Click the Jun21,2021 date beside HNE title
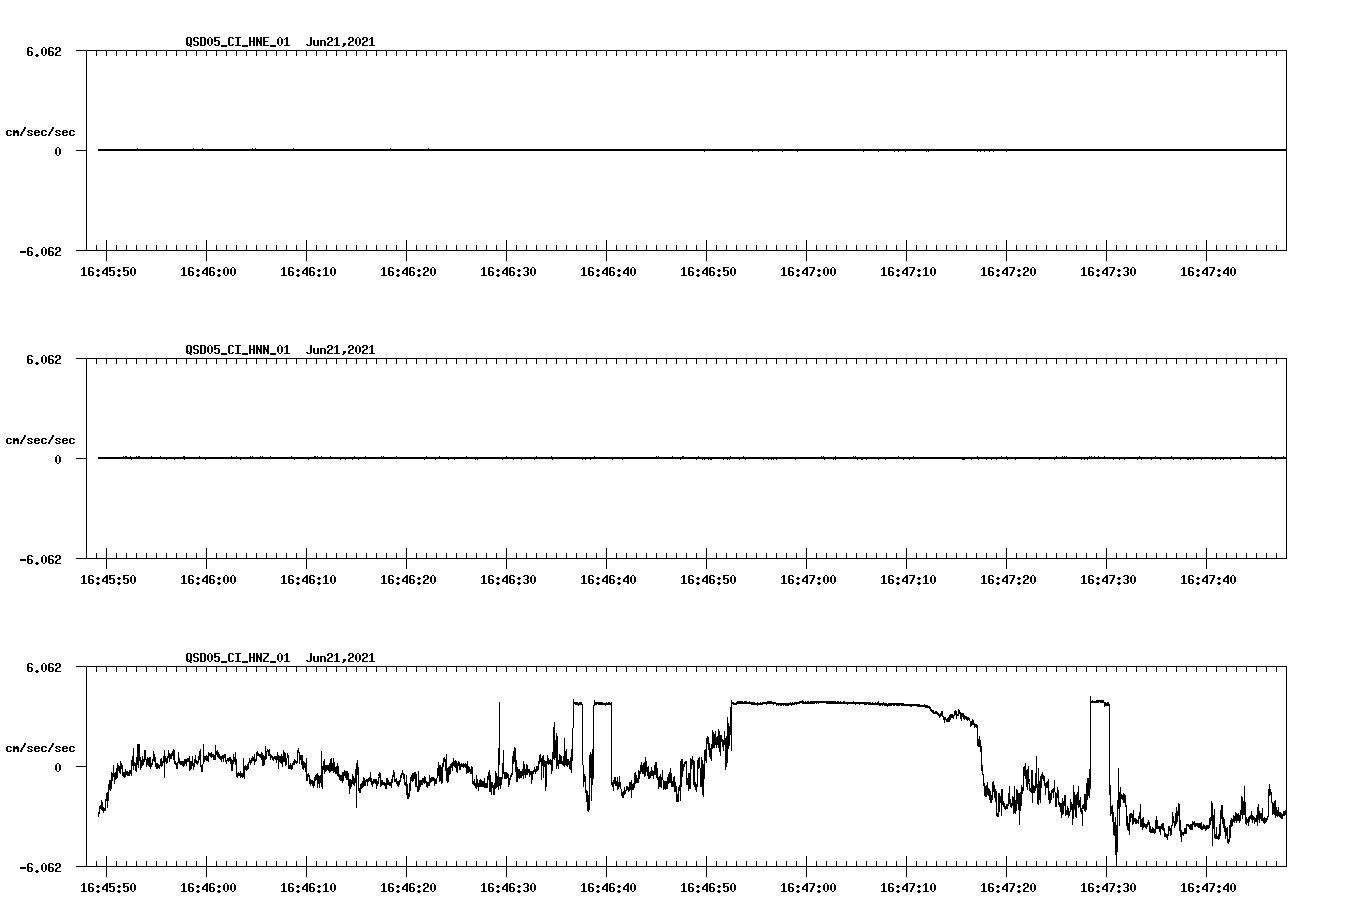This screenshot has width=1358, height=924. point(341,42)
